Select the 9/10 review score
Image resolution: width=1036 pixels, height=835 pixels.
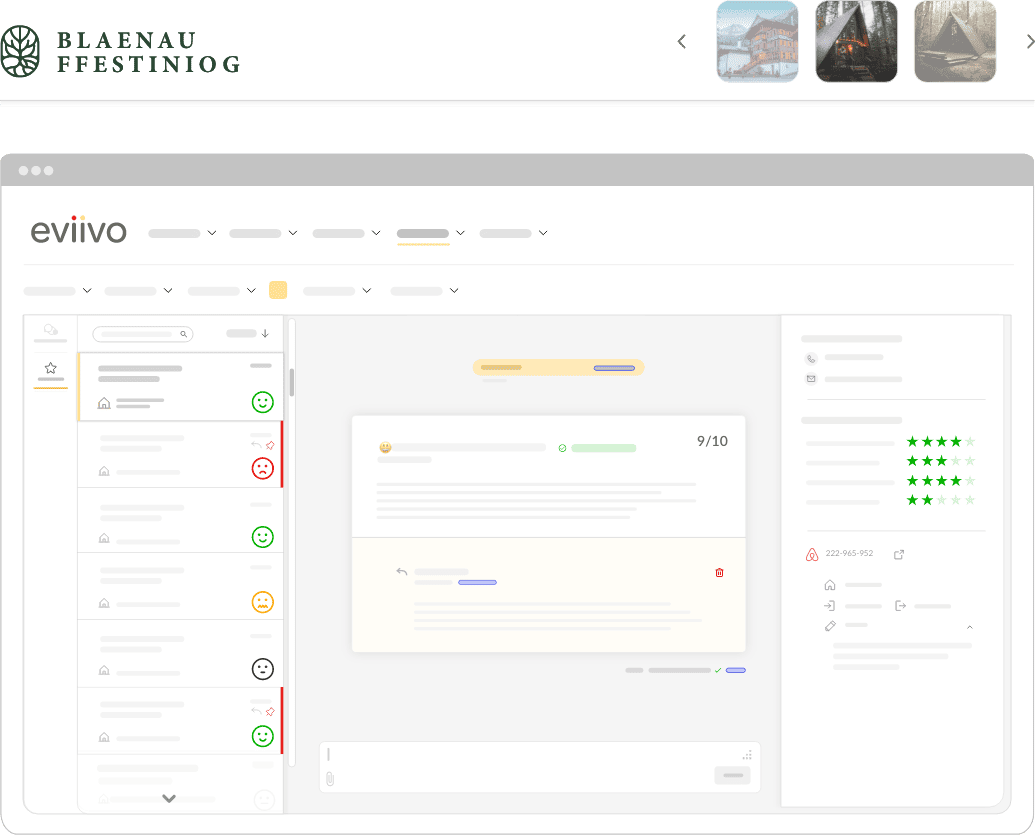[x=712, y=441]
